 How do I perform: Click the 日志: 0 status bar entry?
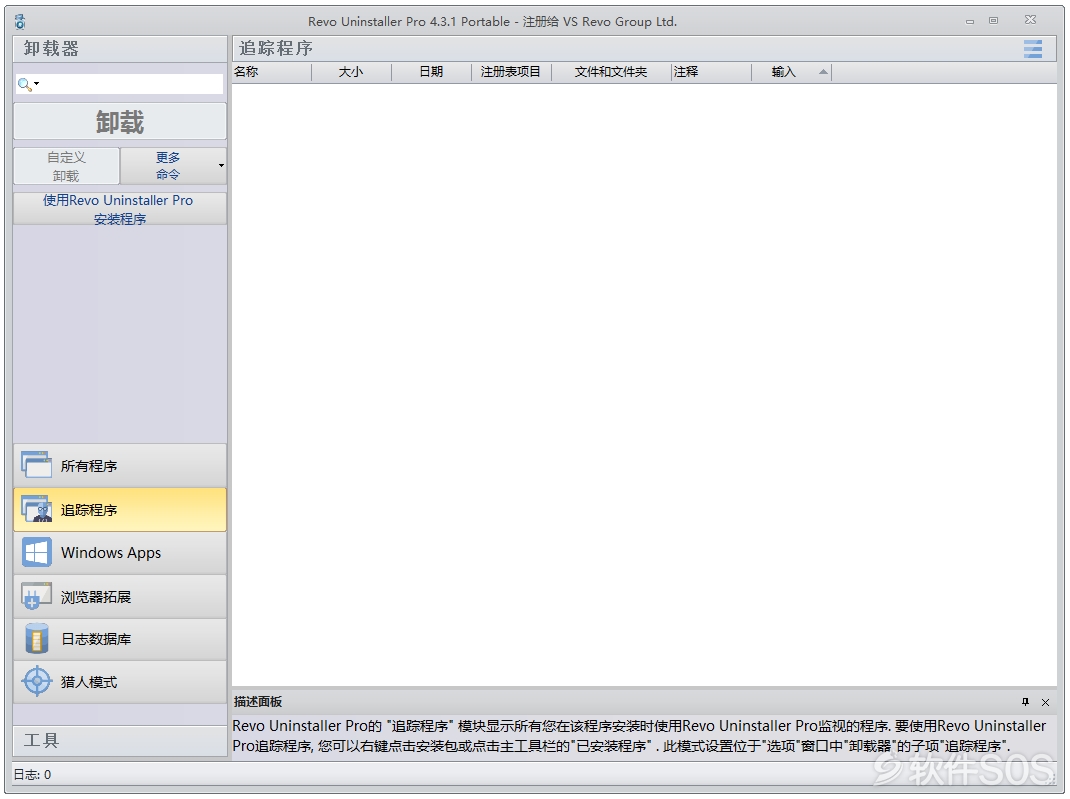tap(33, 774)
